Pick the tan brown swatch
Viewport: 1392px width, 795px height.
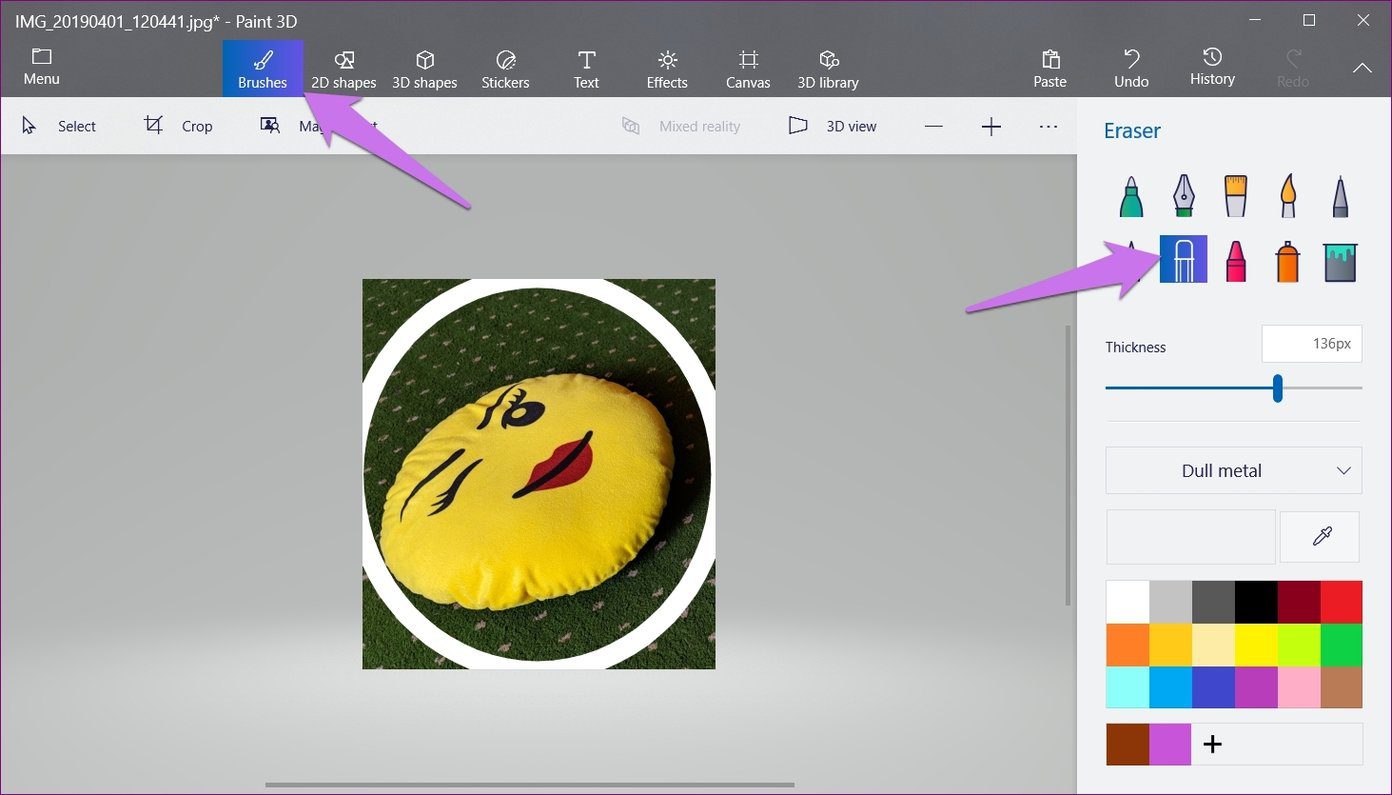1342,688
